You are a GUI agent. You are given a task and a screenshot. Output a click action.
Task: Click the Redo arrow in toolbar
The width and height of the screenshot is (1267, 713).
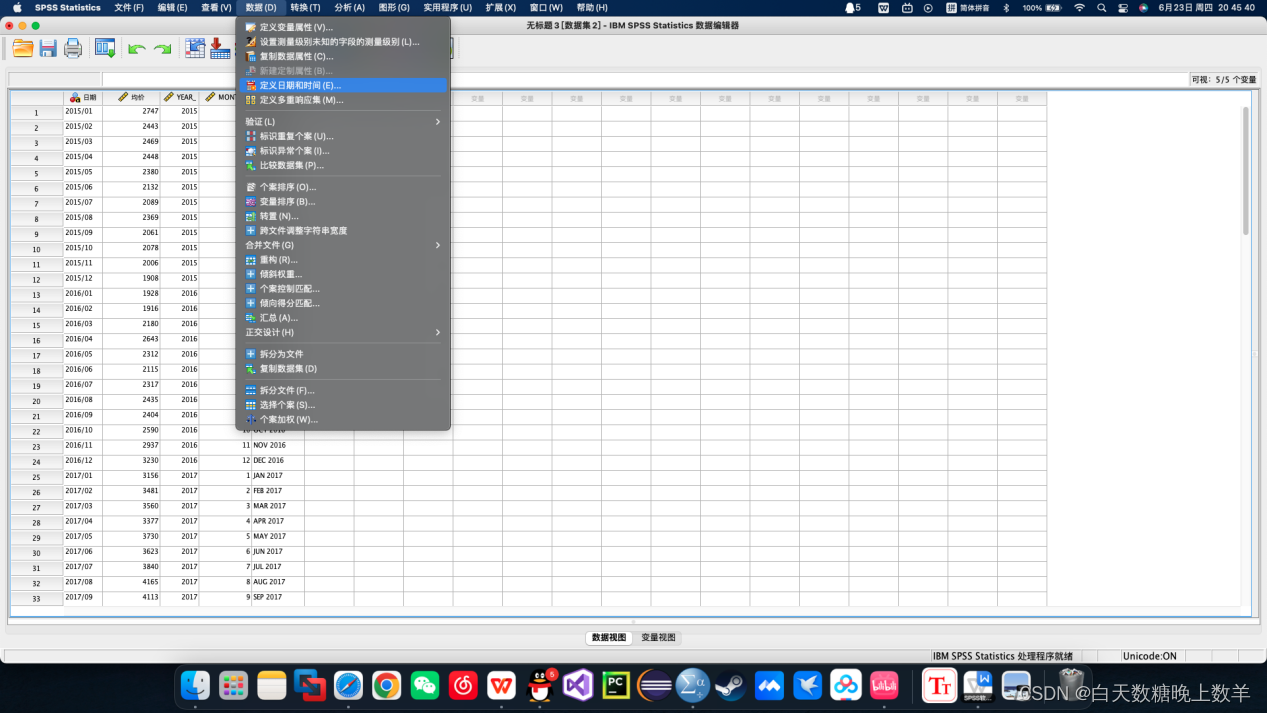(162, 49)
